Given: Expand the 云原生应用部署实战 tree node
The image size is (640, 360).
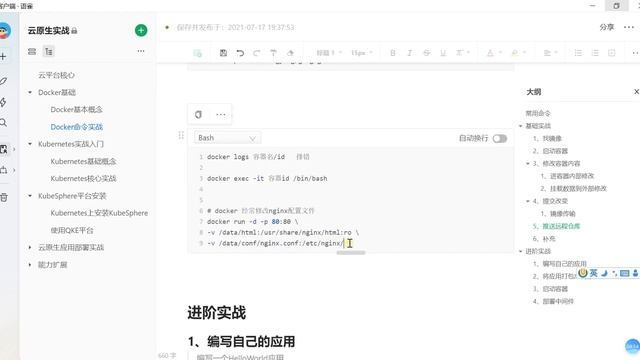Looking at the screenshot, I should pos(30,247).
